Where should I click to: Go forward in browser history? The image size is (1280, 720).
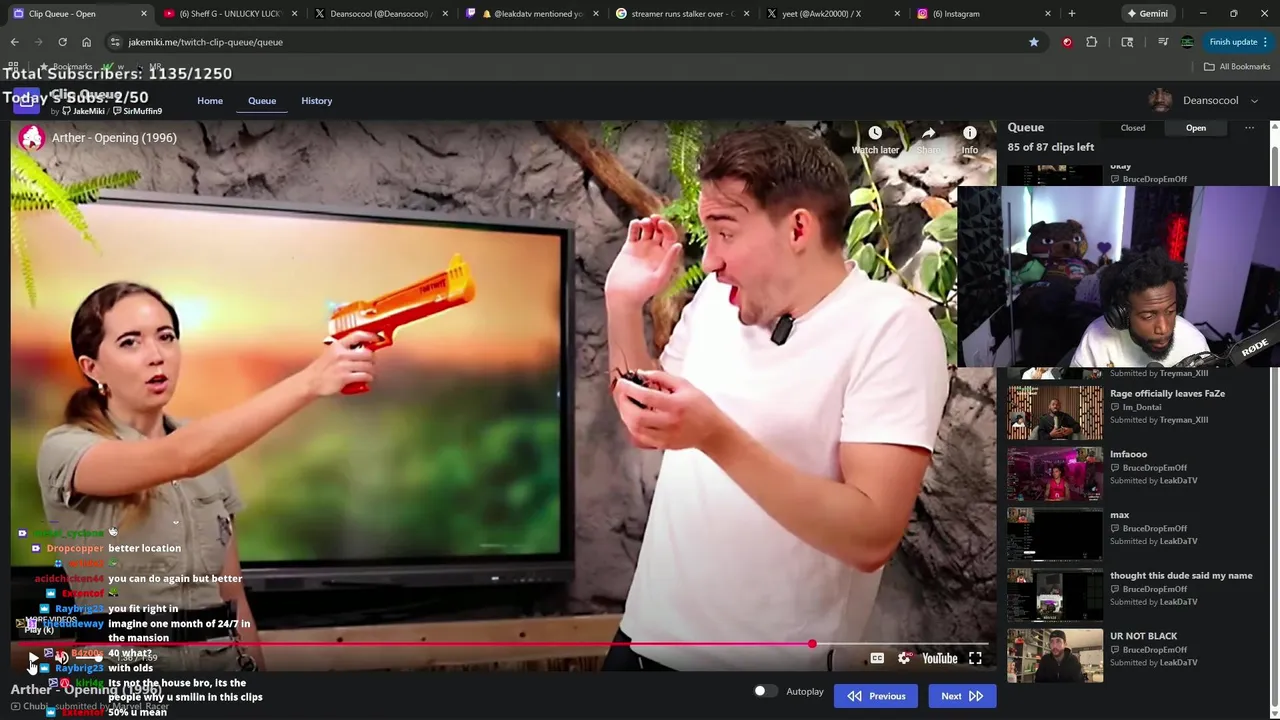[x=38, y=42]
